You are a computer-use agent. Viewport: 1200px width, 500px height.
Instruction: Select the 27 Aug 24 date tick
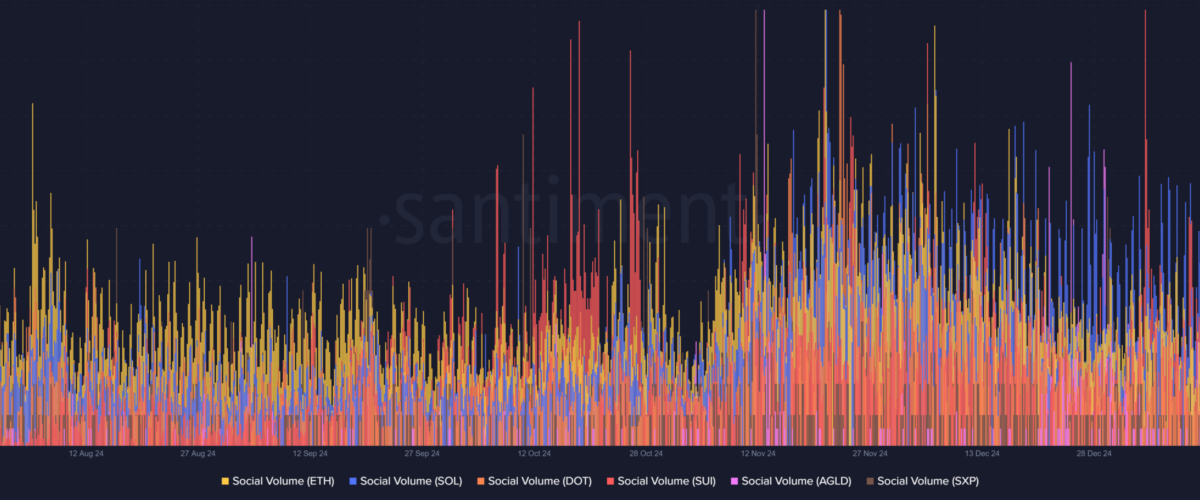[198, 453]
